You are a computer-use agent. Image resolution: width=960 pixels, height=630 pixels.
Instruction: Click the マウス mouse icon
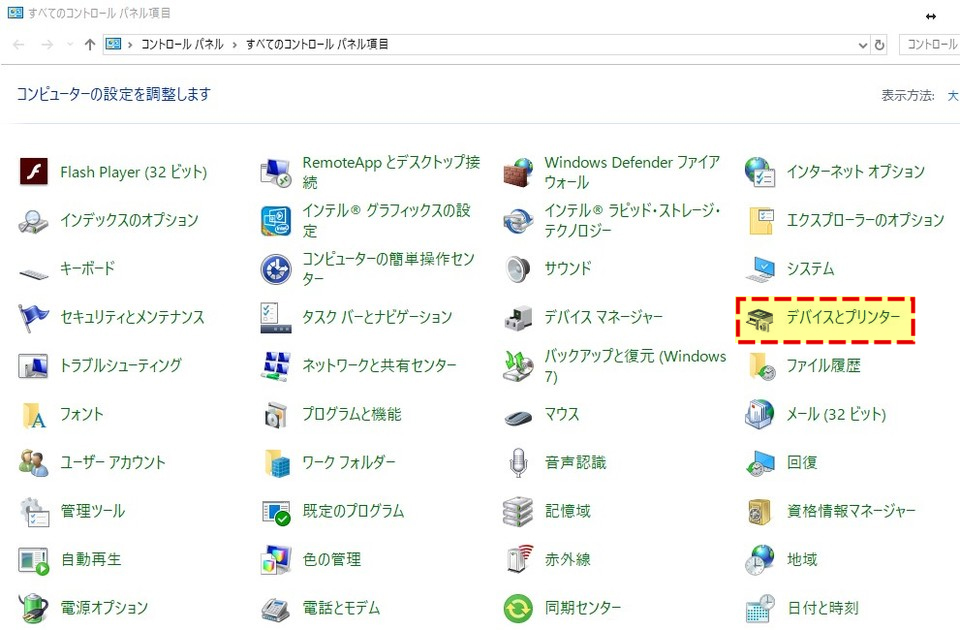click(x=518, y=417)
